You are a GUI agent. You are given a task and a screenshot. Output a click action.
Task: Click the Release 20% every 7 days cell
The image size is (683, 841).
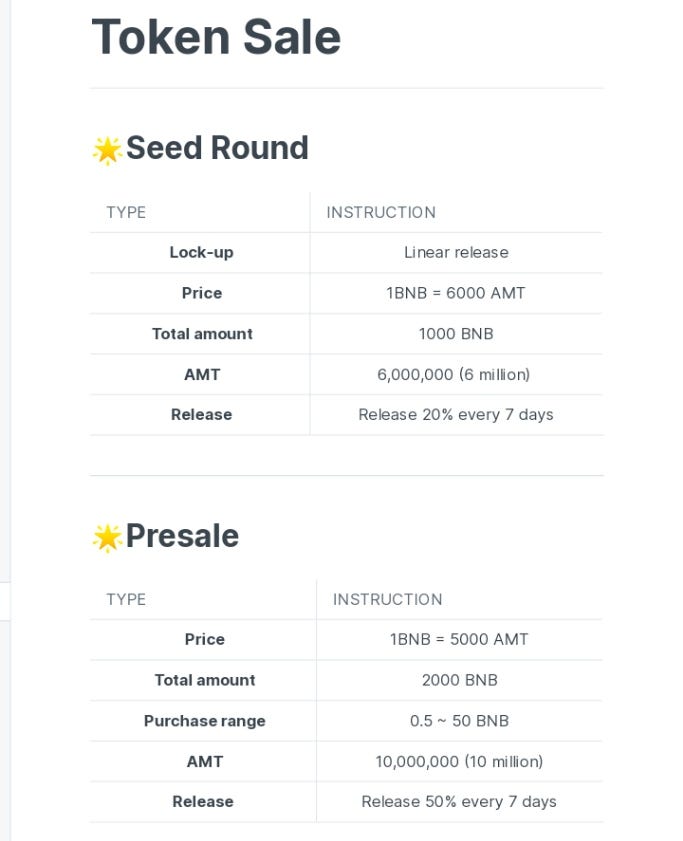click(x=456, y=414)
